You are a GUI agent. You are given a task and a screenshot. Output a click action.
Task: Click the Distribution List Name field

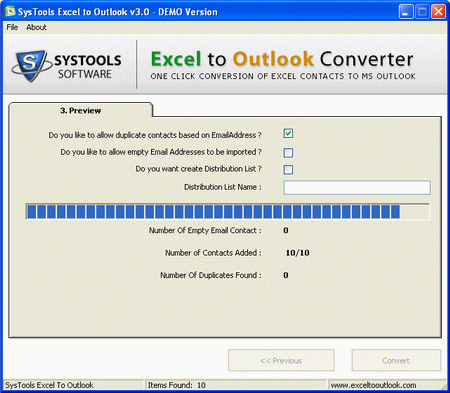coord(357,188)
